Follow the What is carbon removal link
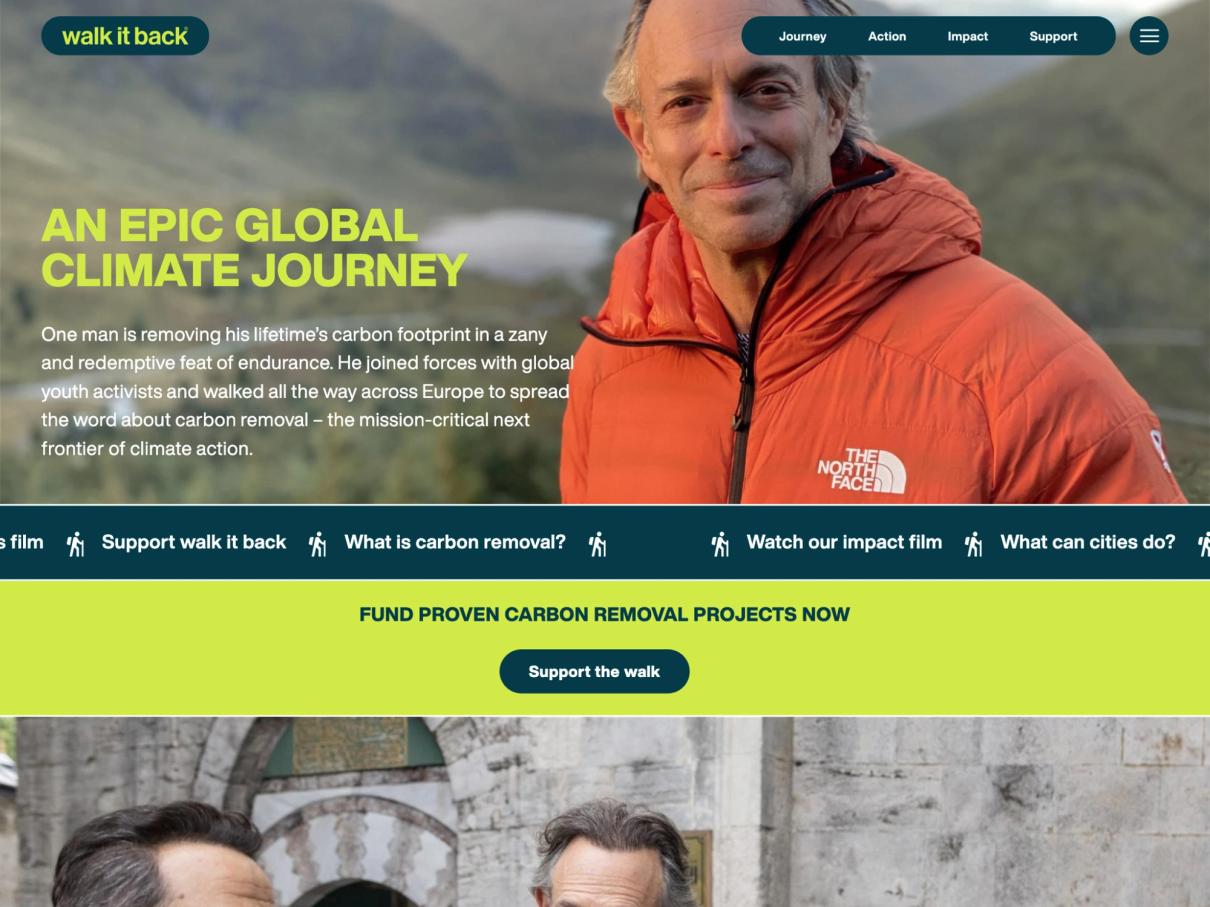This screenshot has width=1210, height=907. pyautogui.click(x=455, y=542)
